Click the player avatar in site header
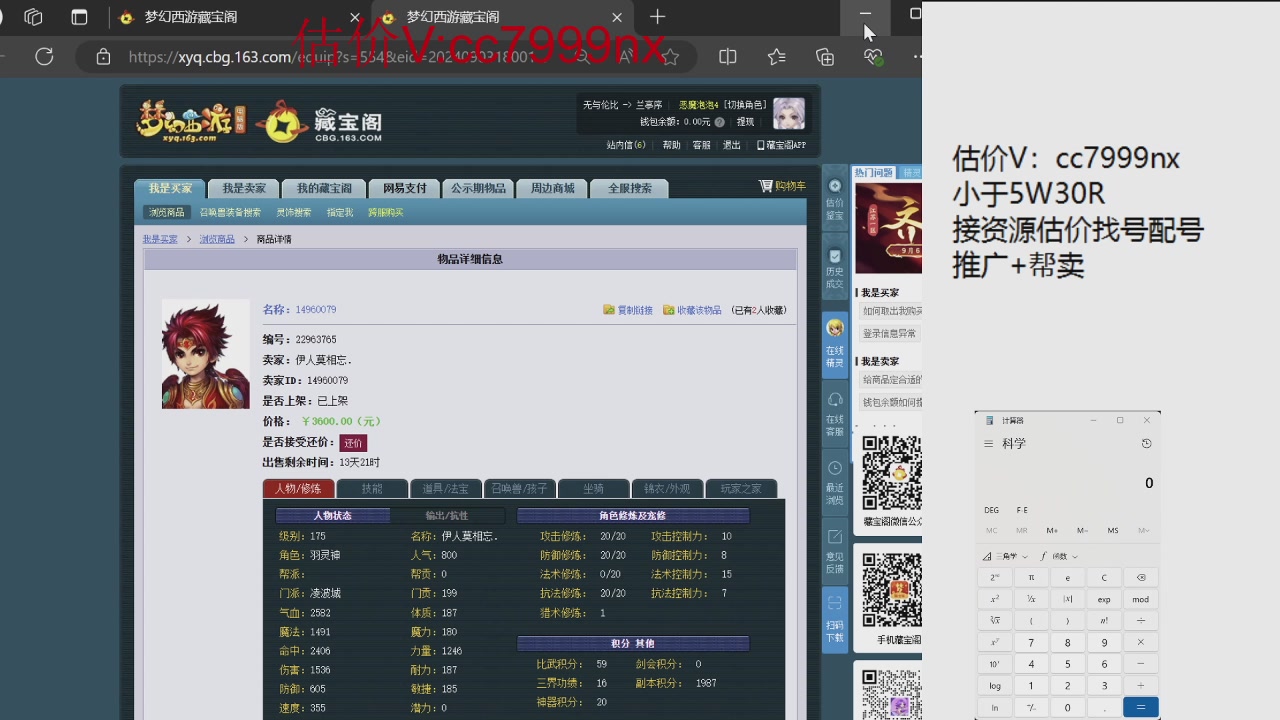The height and width of the screenshot is (720, 1280). (789, 113)
